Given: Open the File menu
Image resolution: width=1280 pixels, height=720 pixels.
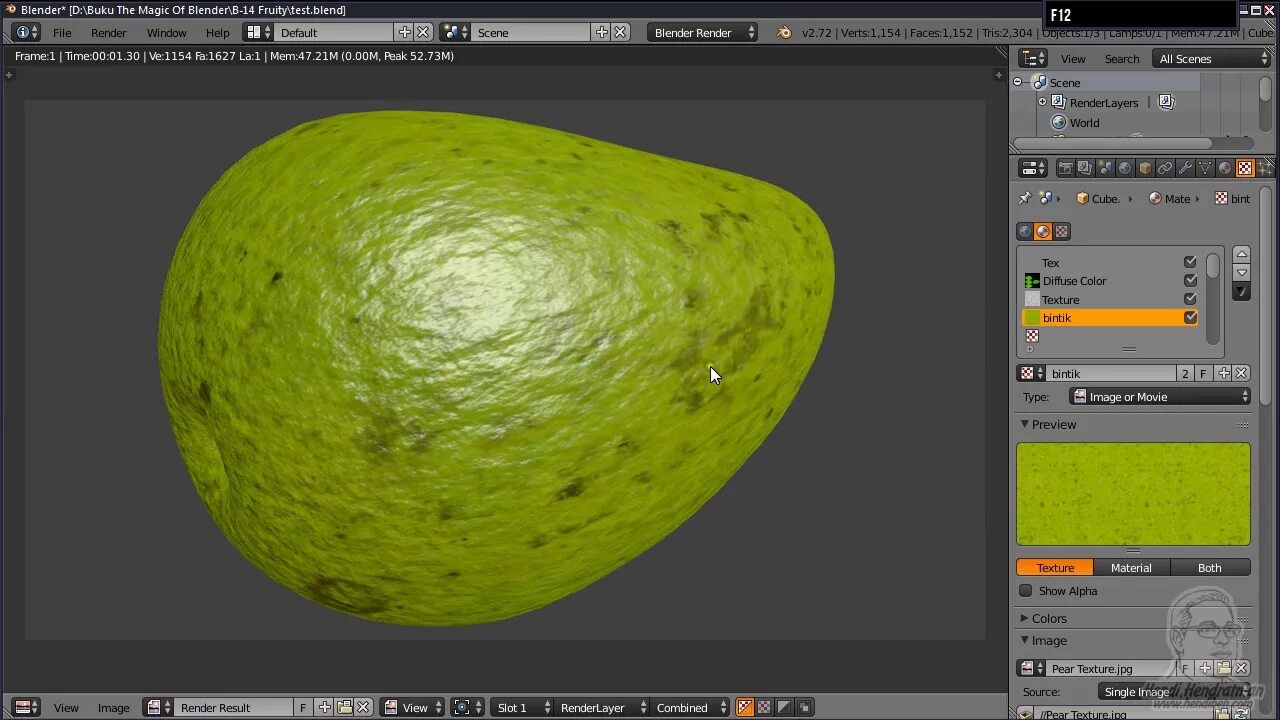Looking at the screenshot, I should tap(62, 33).
